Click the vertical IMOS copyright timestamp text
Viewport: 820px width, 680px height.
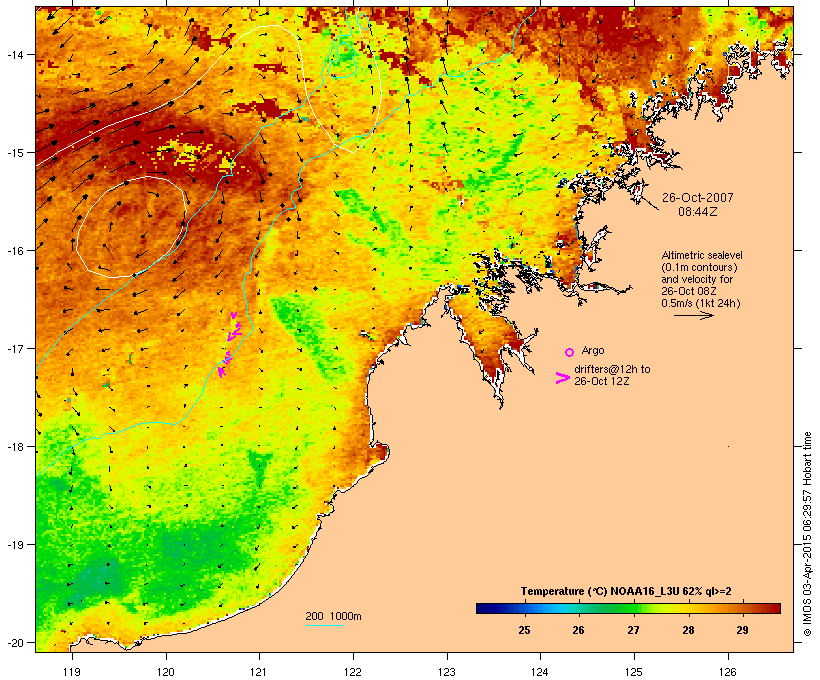point(807,534)
